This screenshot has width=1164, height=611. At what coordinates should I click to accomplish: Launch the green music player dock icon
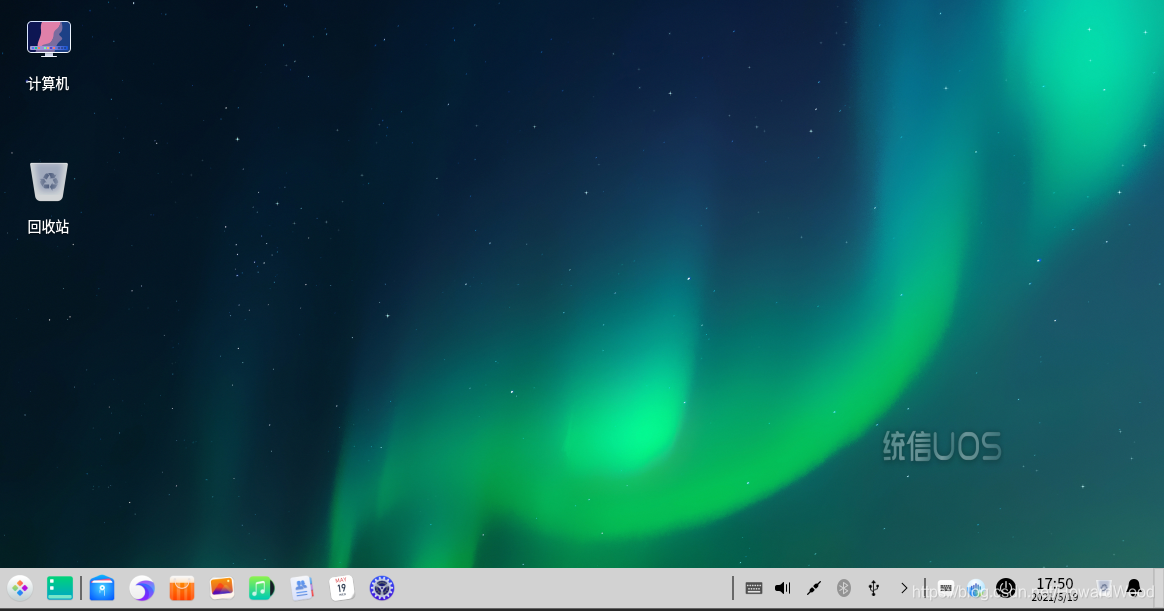click(261, 588)
